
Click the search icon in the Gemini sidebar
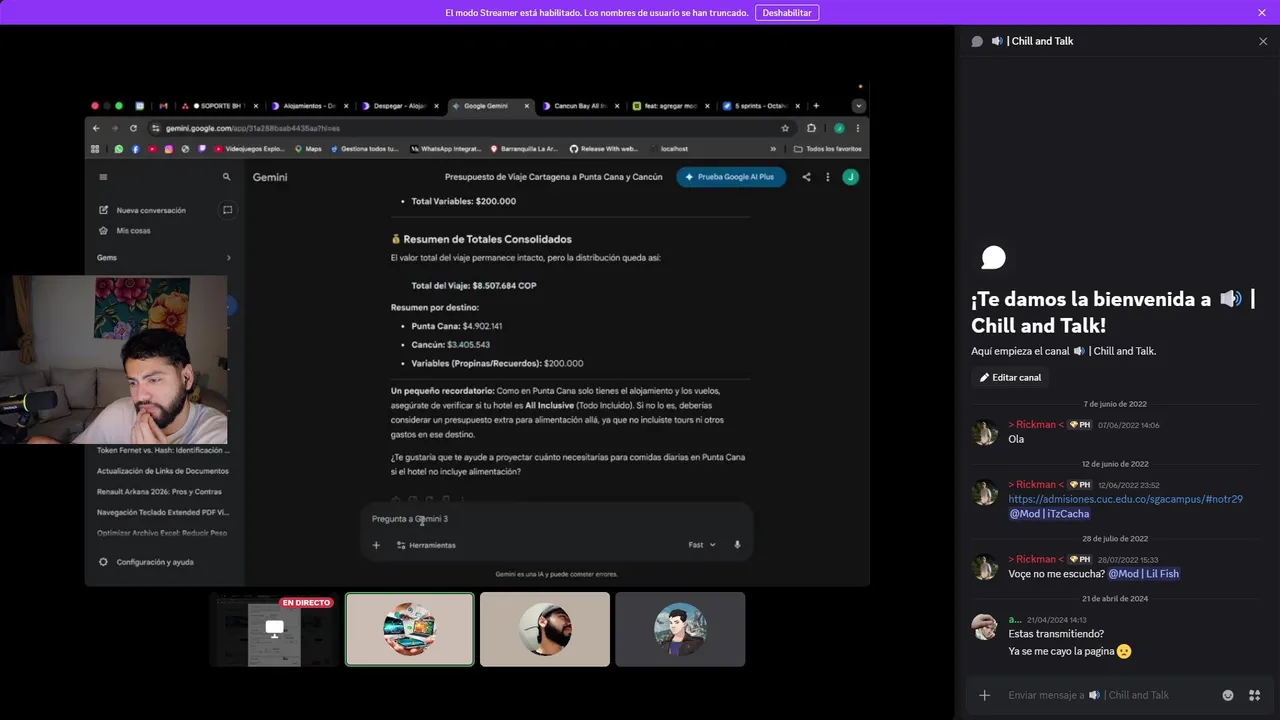pos(227,177)
